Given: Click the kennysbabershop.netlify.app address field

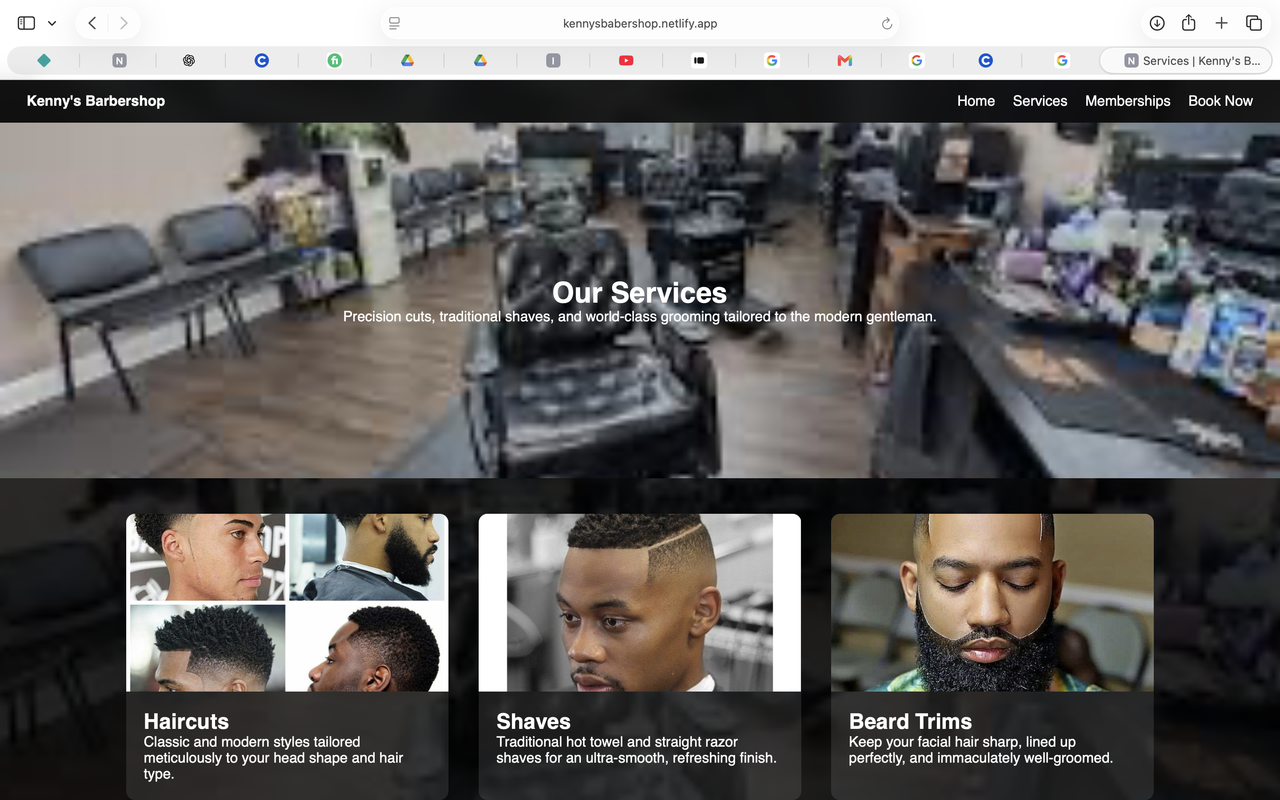Looking at the screenshot, I should (640, 23).
